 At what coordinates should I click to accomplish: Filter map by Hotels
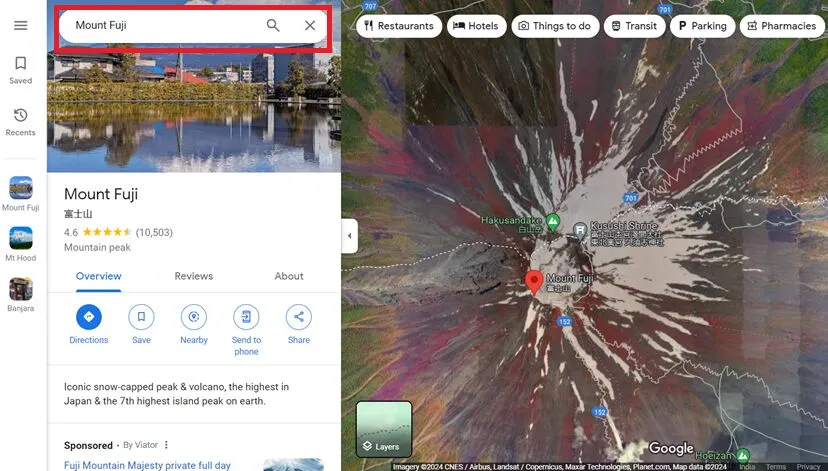(x=476, y=26)
